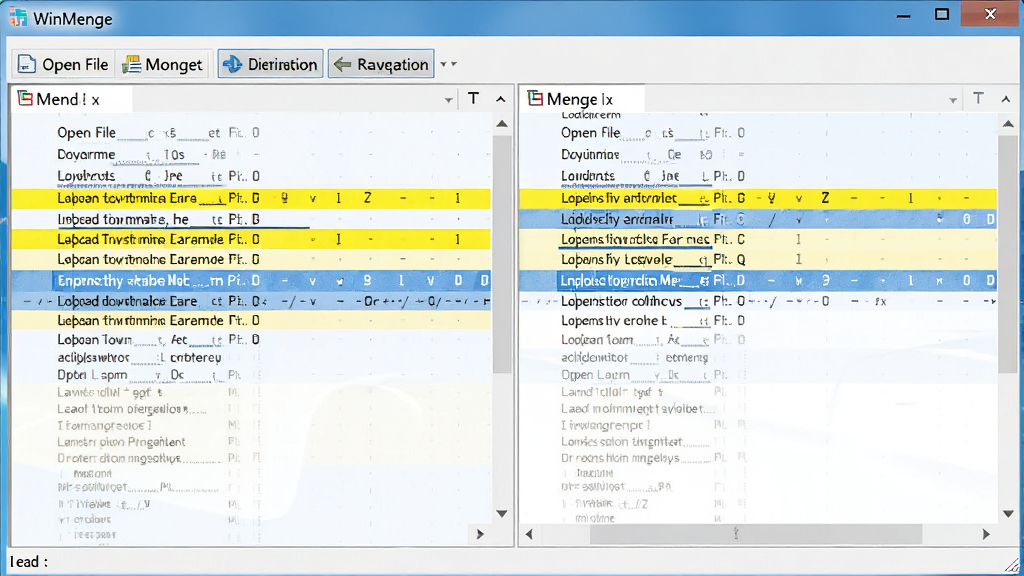1024x576 pixels.
Task: Select left row 'aclipiswtroc cobterey'
Action: tap(252, 357)
